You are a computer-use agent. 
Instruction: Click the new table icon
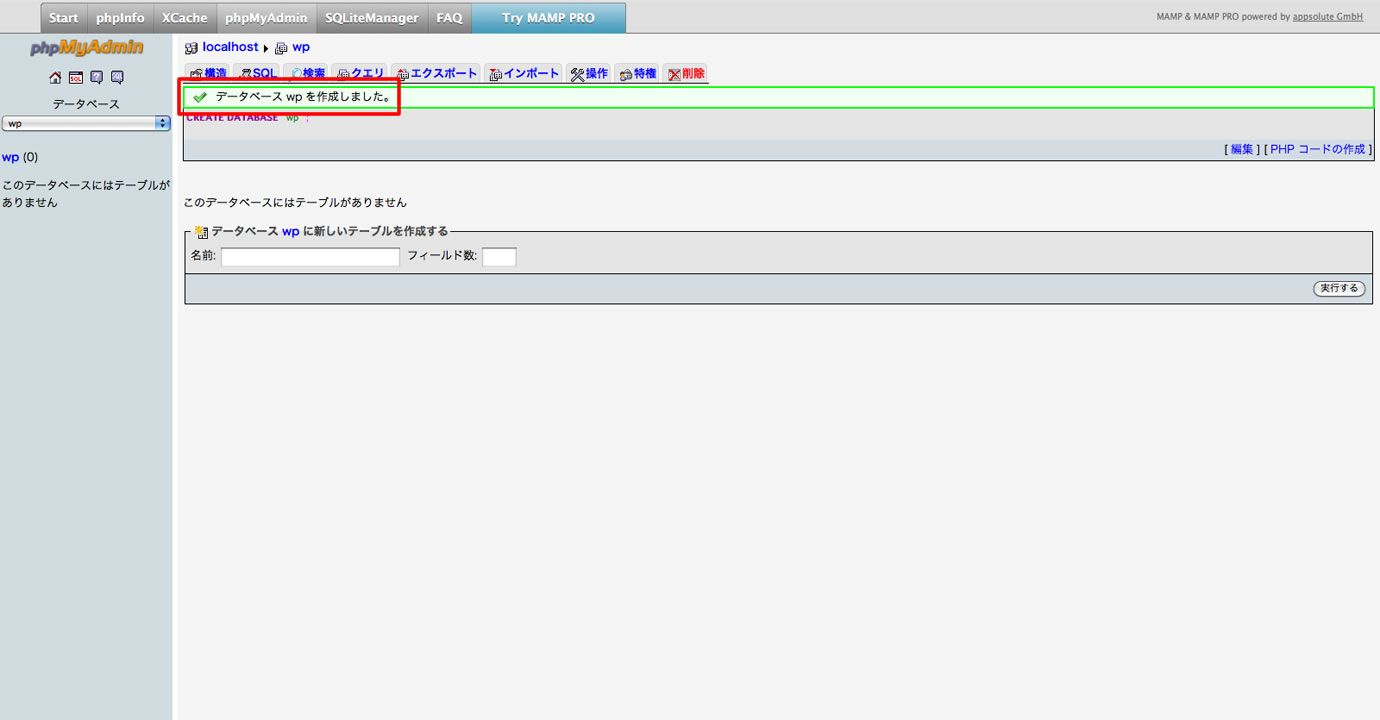click(x=201, y=232)
